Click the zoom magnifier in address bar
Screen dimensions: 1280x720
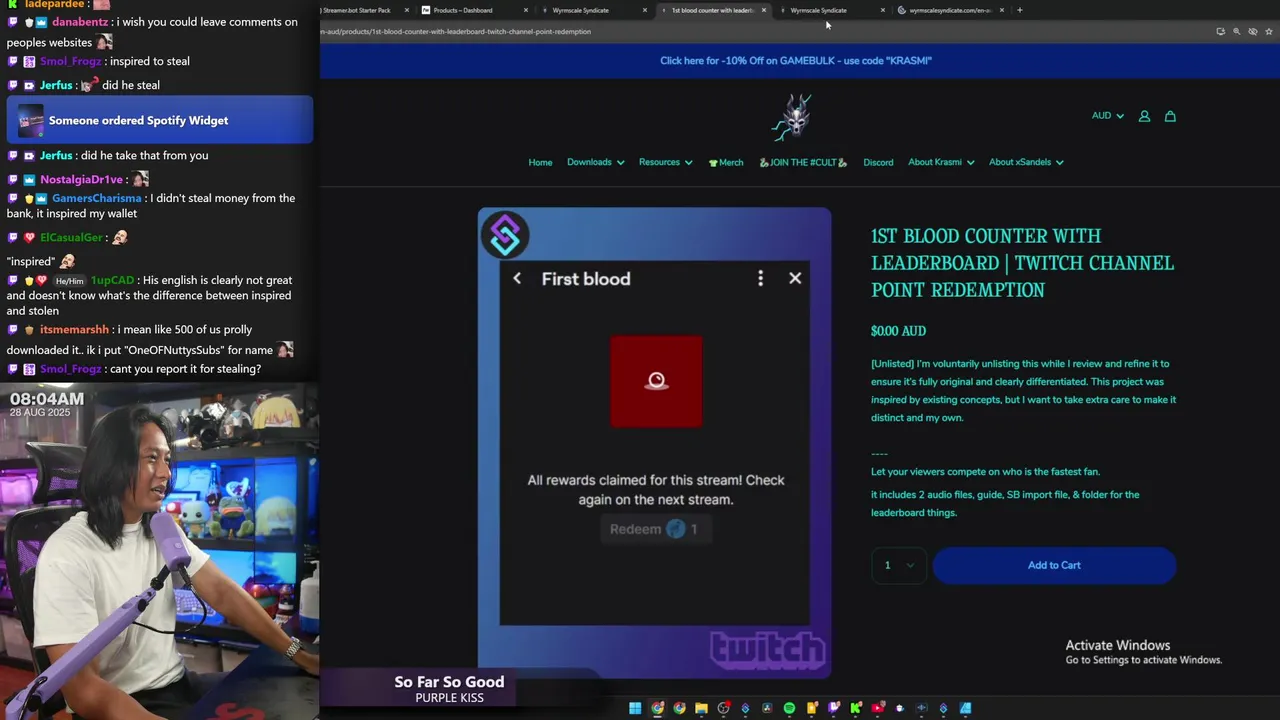[x=1236, y=31]
